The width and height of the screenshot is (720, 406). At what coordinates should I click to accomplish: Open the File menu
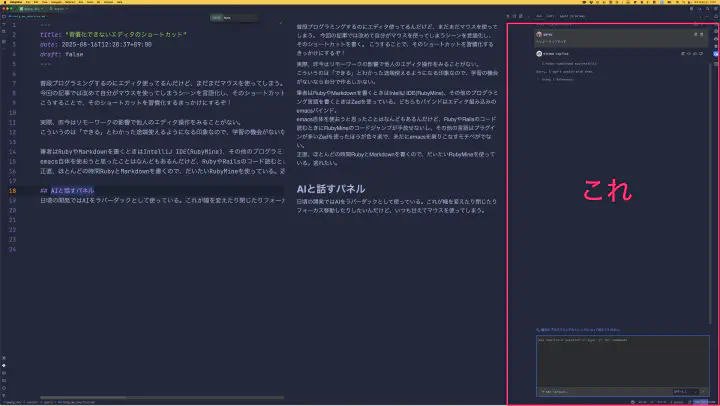point(28,2)
